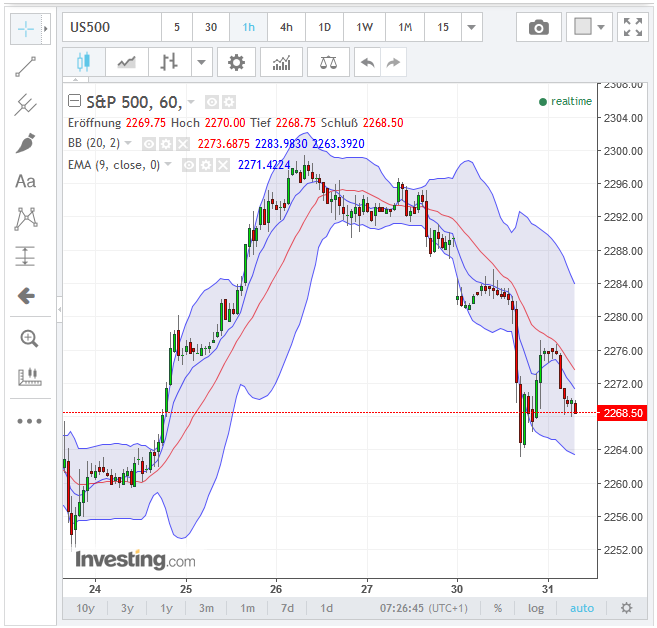Viewport: 657px width, 628px height.
Task: Open S&P 500 series settings gear
Action: tap(229, 102)
